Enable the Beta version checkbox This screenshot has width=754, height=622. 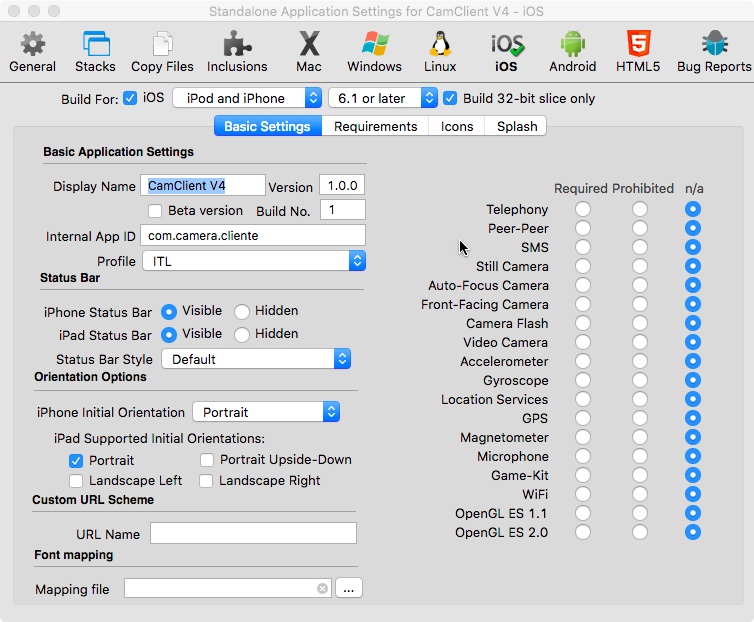155,211
